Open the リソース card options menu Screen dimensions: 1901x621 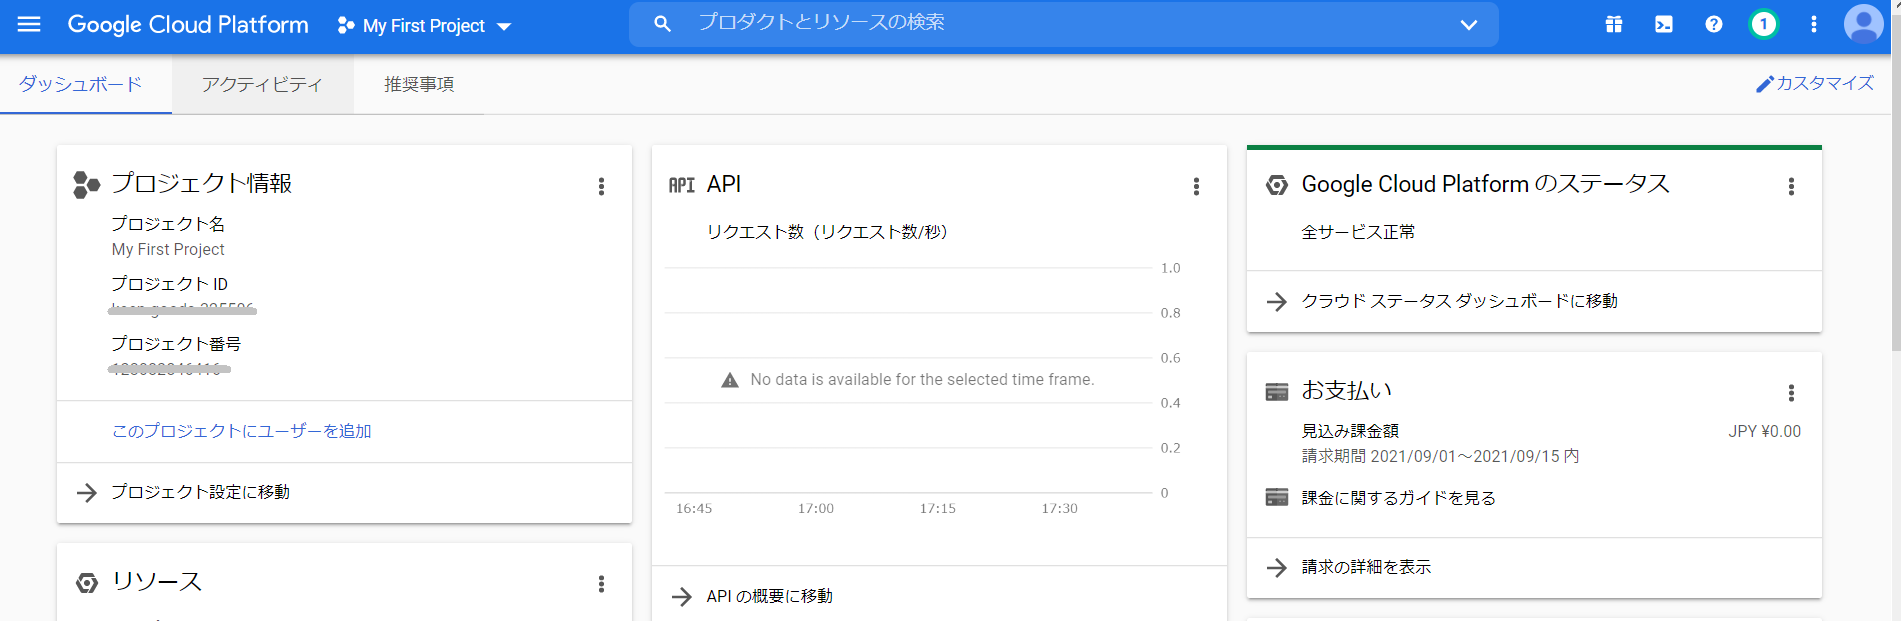[x=601, y=584]
